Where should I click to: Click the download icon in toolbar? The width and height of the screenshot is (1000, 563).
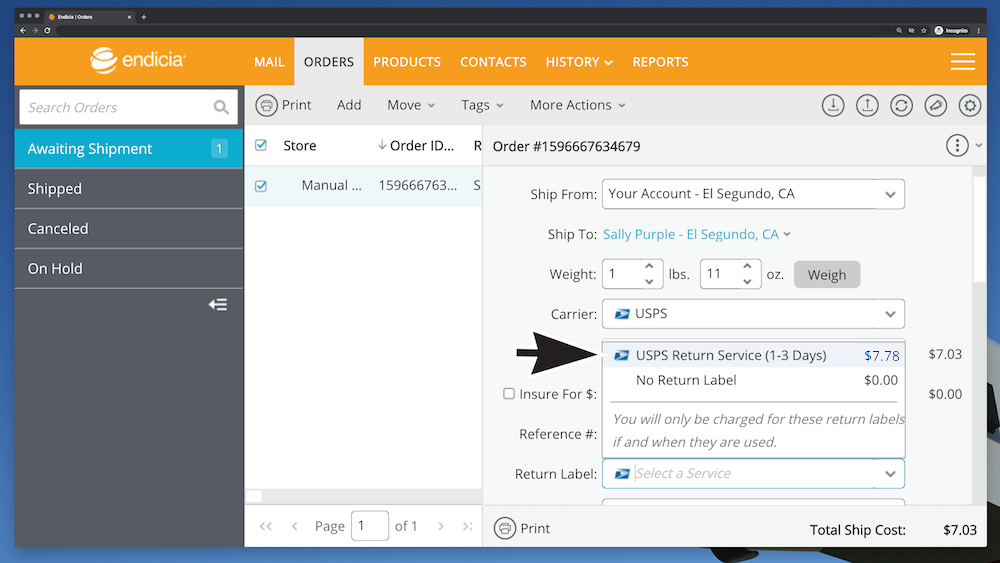click(833, 105)
